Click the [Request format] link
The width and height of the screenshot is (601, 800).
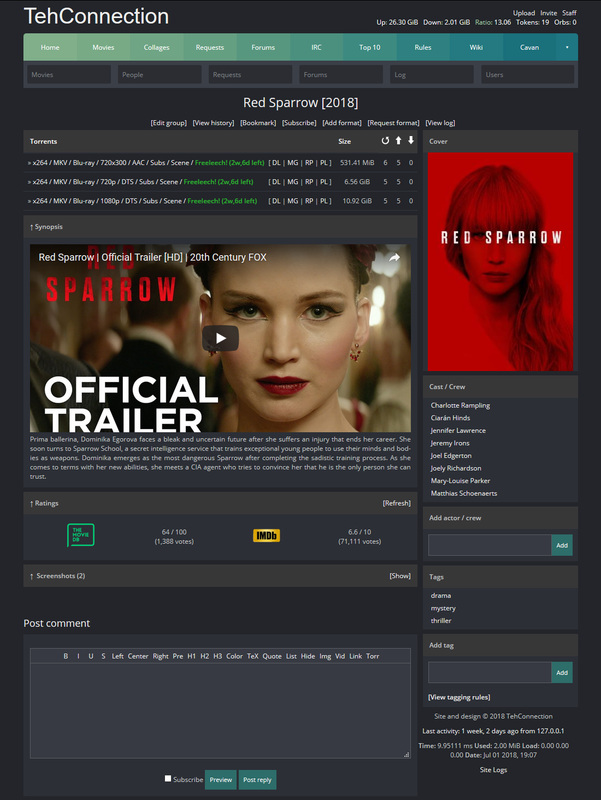coord(393,123)
